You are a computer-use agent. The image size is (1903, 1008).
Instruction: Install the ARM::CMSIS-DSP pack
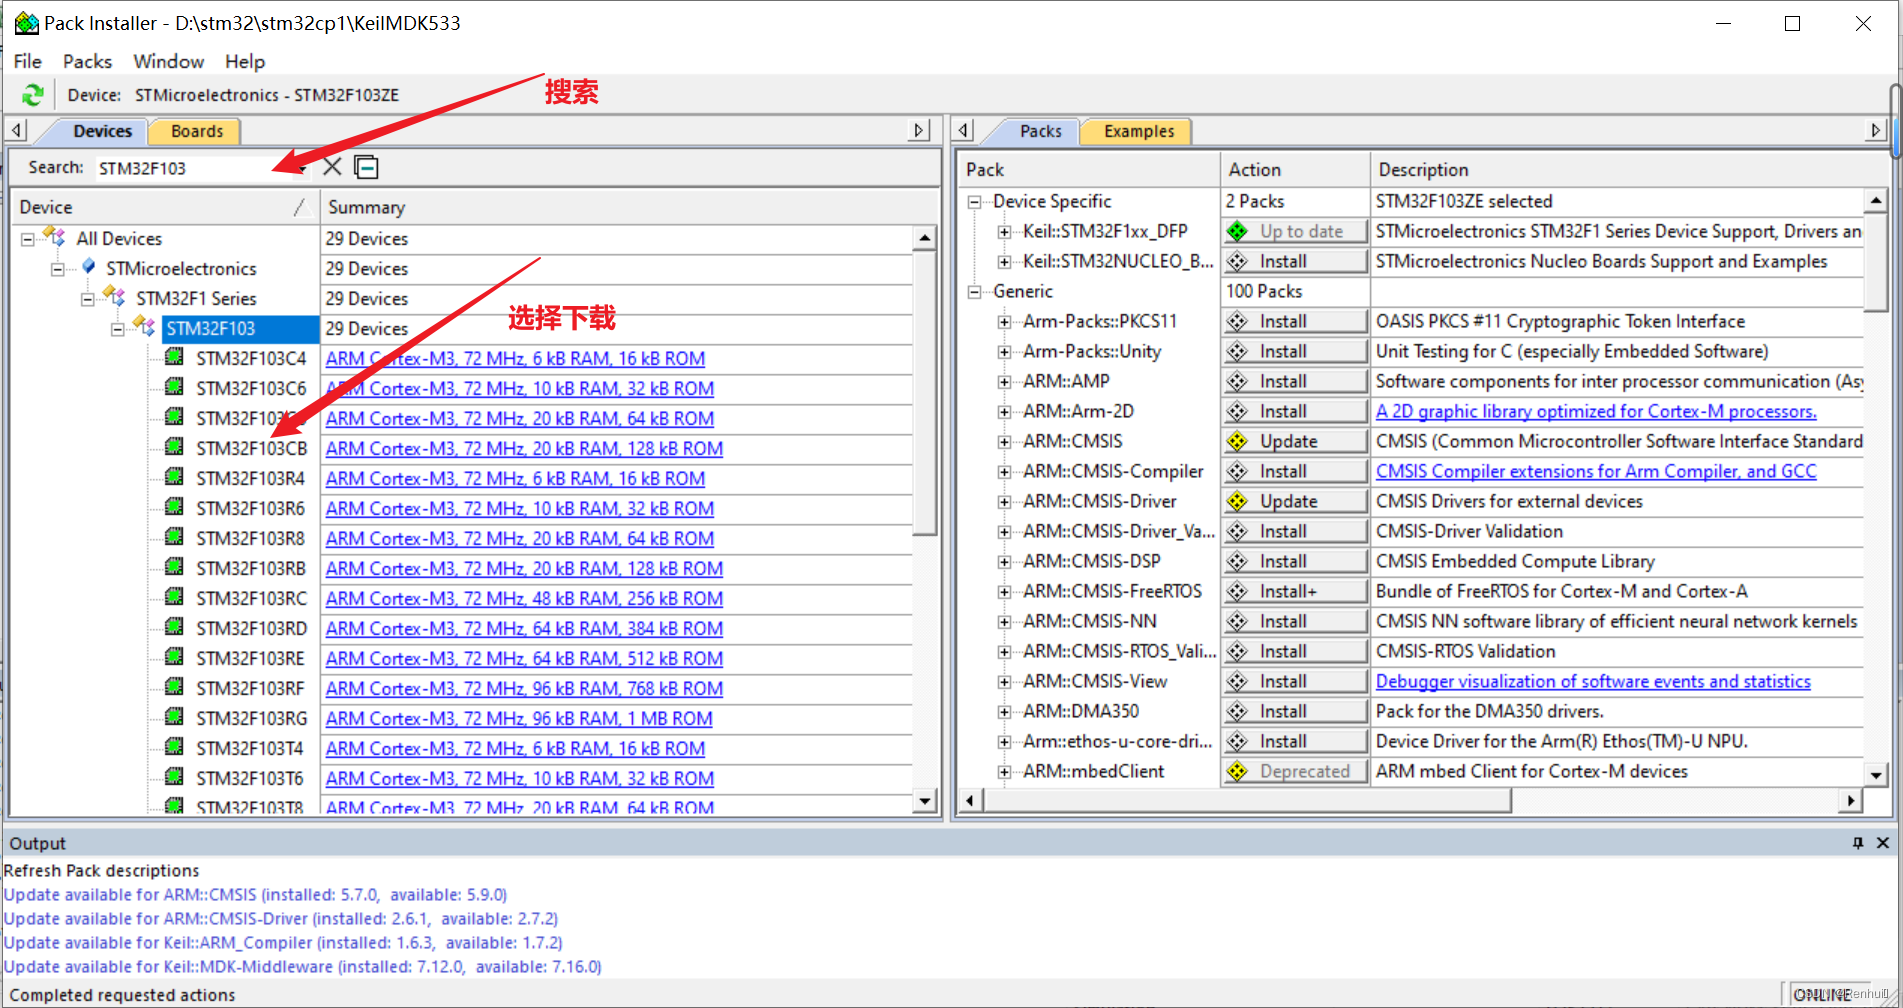click(x=1295, y=561)
